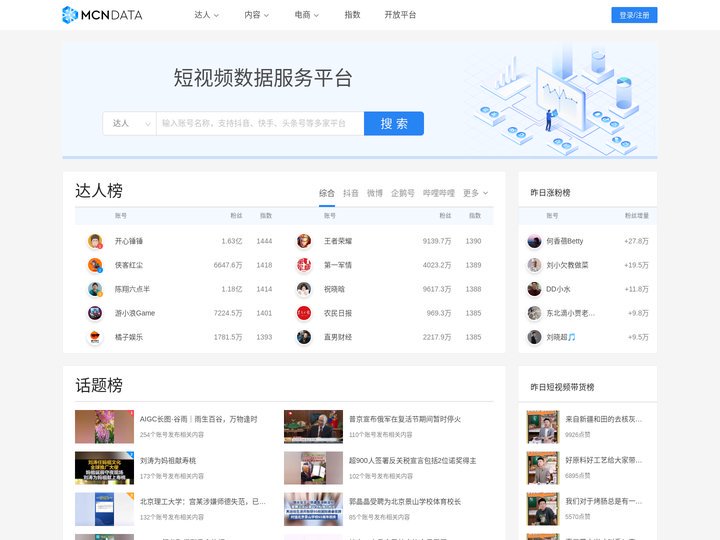The image size is (720, 540).
Task: Click 农民日报 fans value 969.3万
Action: coord(439,313)
